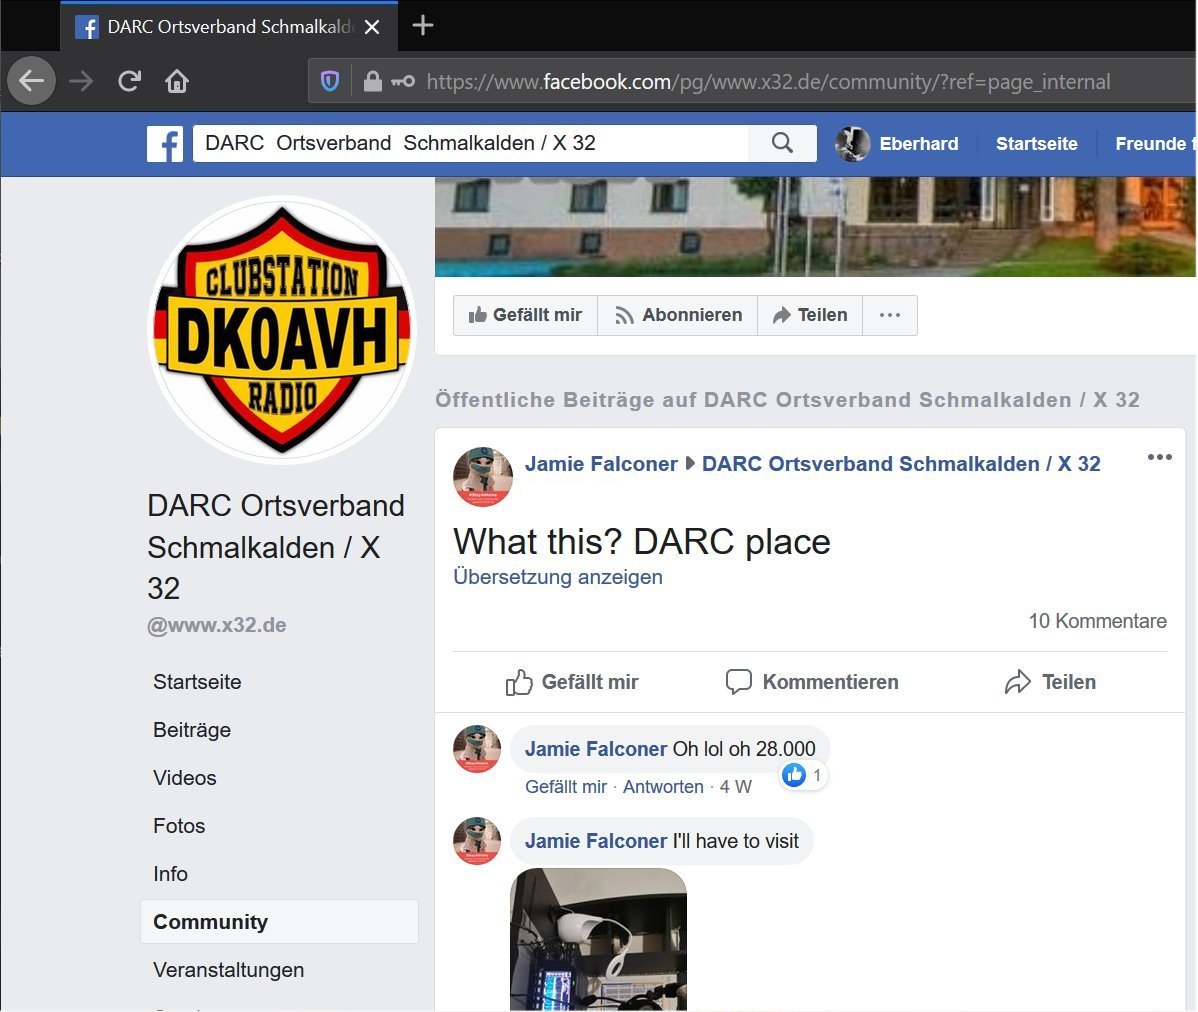Open the Eberhard profile link
Image resolution: width=1198 pixels, height=1012 pixels.
[x=918, y=144]
